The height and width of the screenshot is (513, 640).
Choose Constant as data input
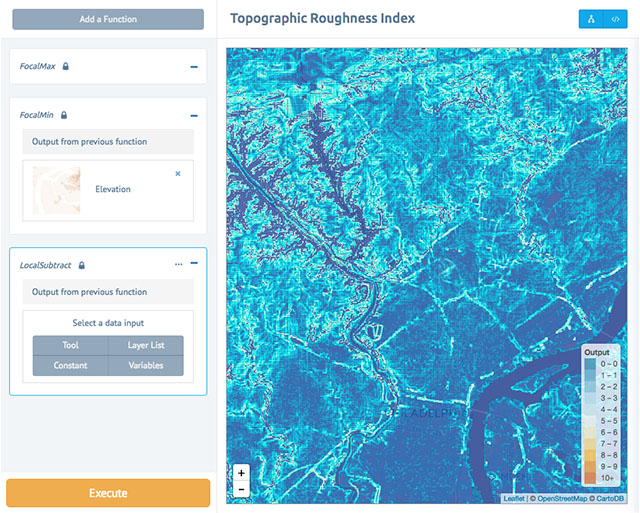pyautogui.click(x=70, y=366)
